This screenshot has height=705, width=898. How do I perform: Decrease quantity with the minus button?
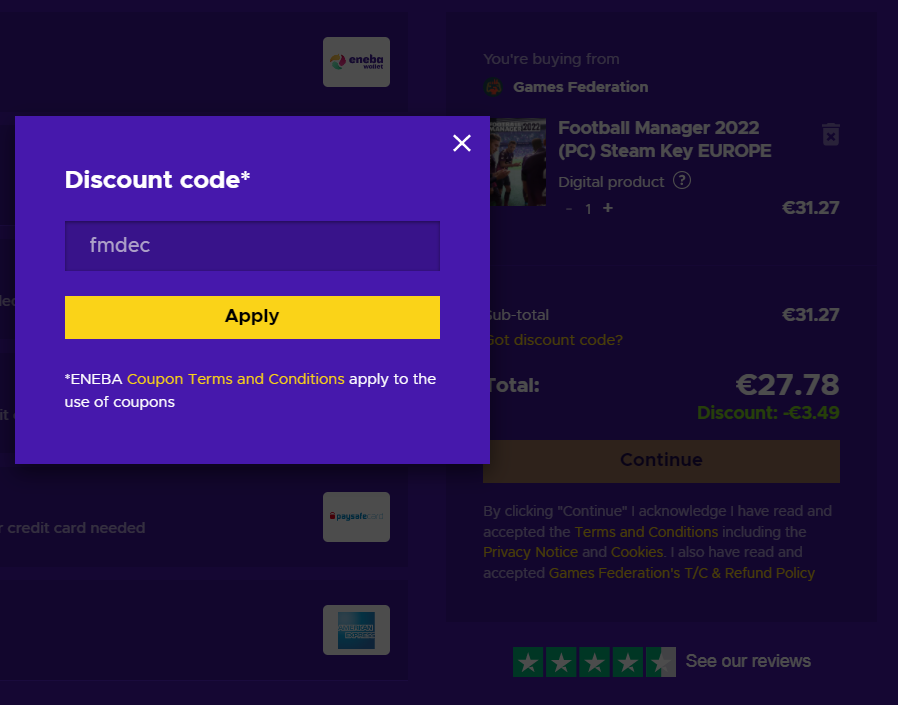tap(569, 209)
